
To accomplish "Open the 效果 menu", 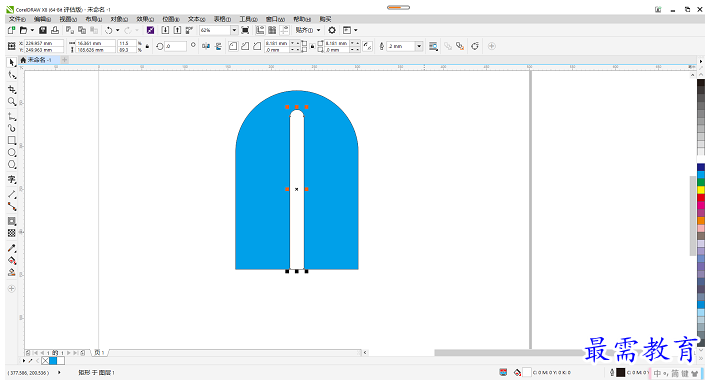I will [x=145, y=19].
